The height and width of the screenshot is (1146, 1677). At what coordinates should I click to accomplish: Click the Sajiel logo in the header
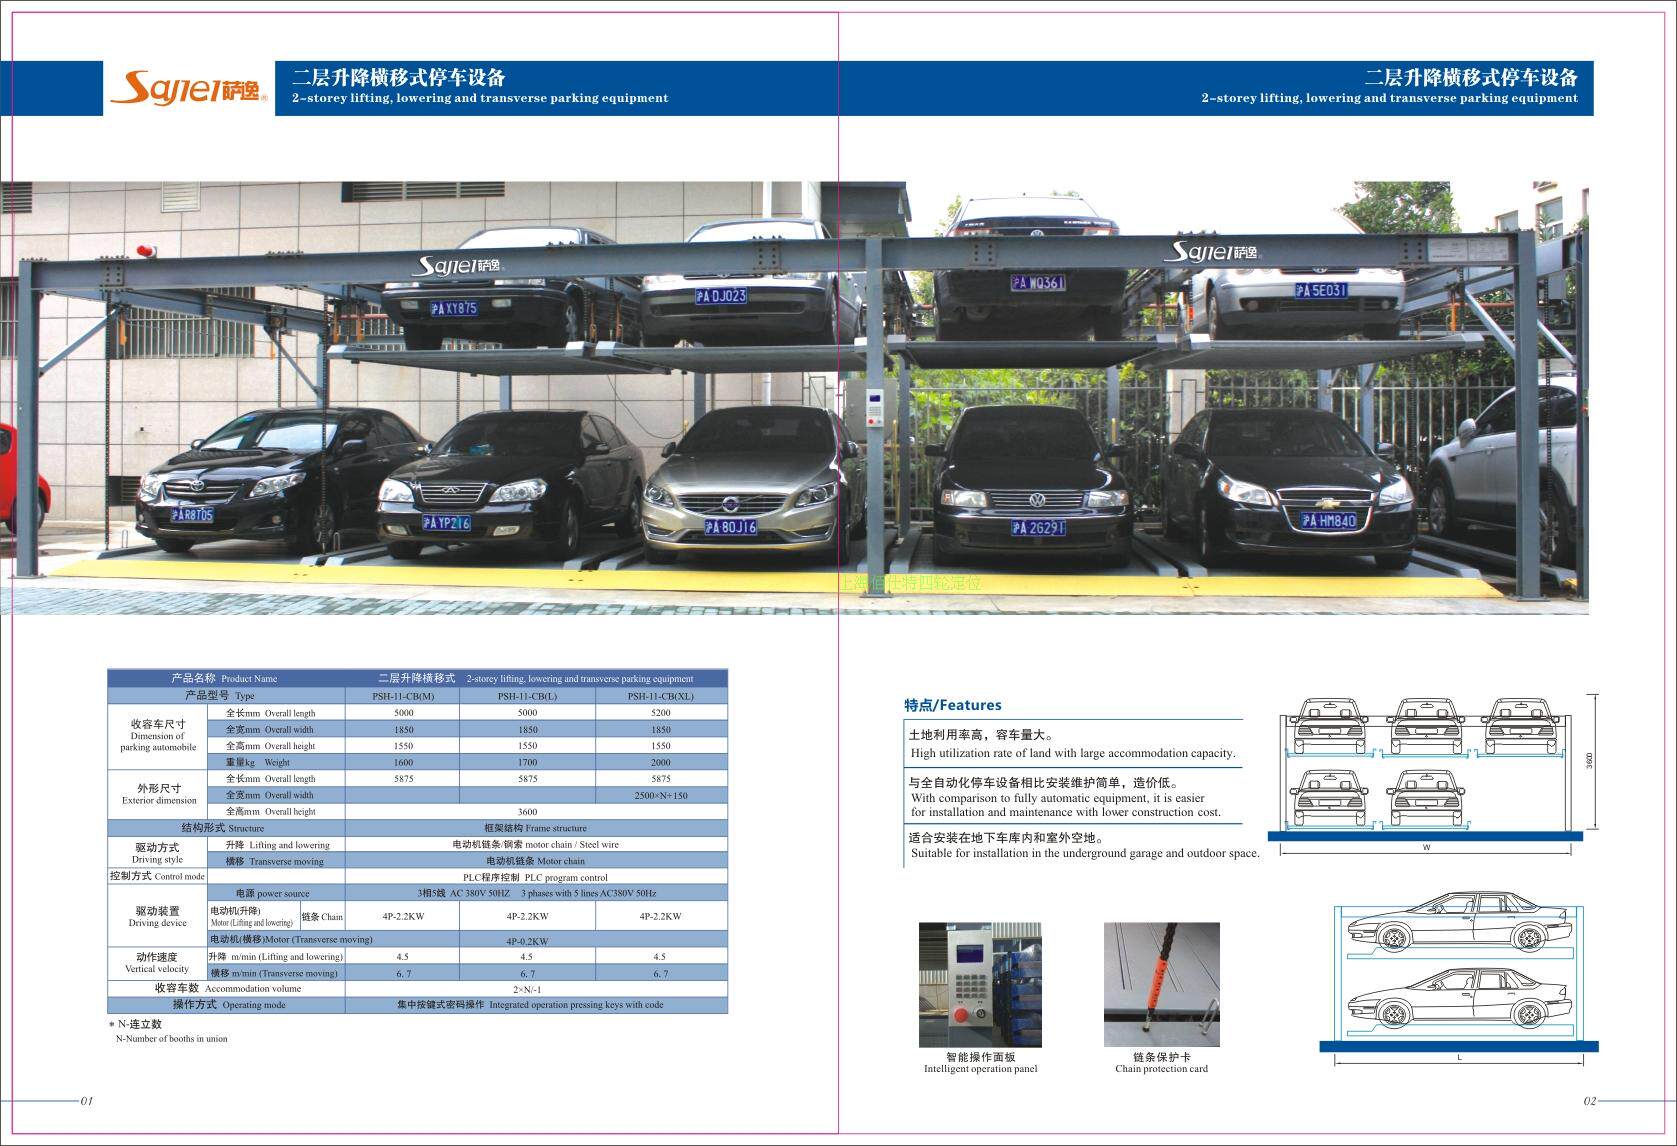coord(189,87)
